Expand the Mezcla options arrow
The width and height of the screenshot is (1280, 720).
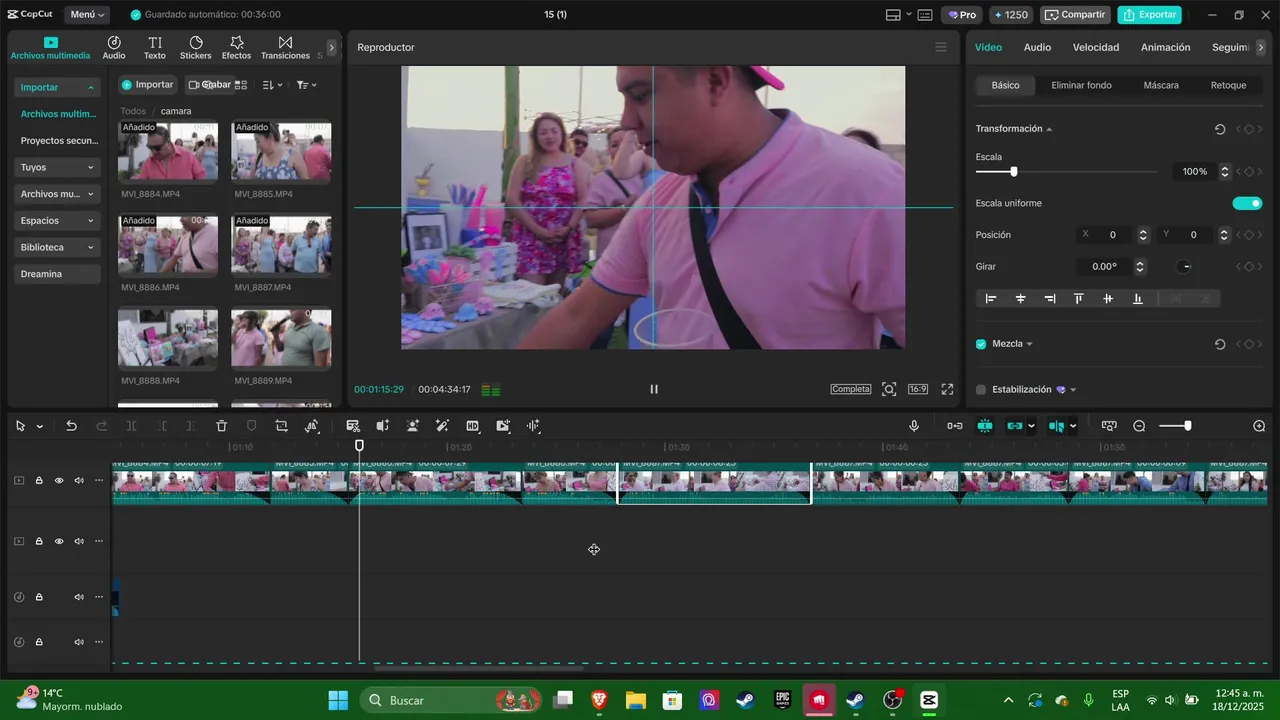1029,344
